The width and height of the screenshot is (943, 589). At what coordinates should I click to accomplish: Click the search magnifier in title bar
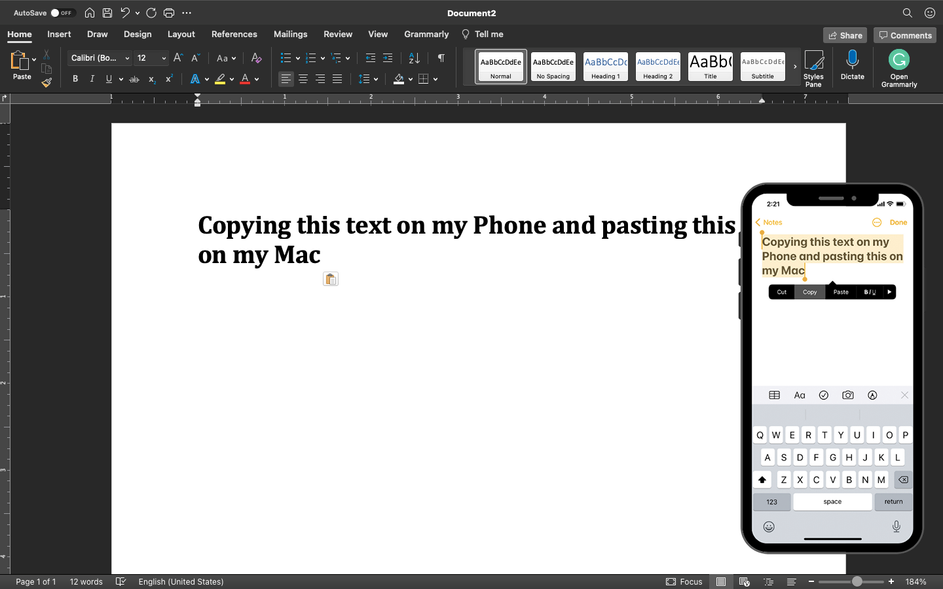(908, 13)
